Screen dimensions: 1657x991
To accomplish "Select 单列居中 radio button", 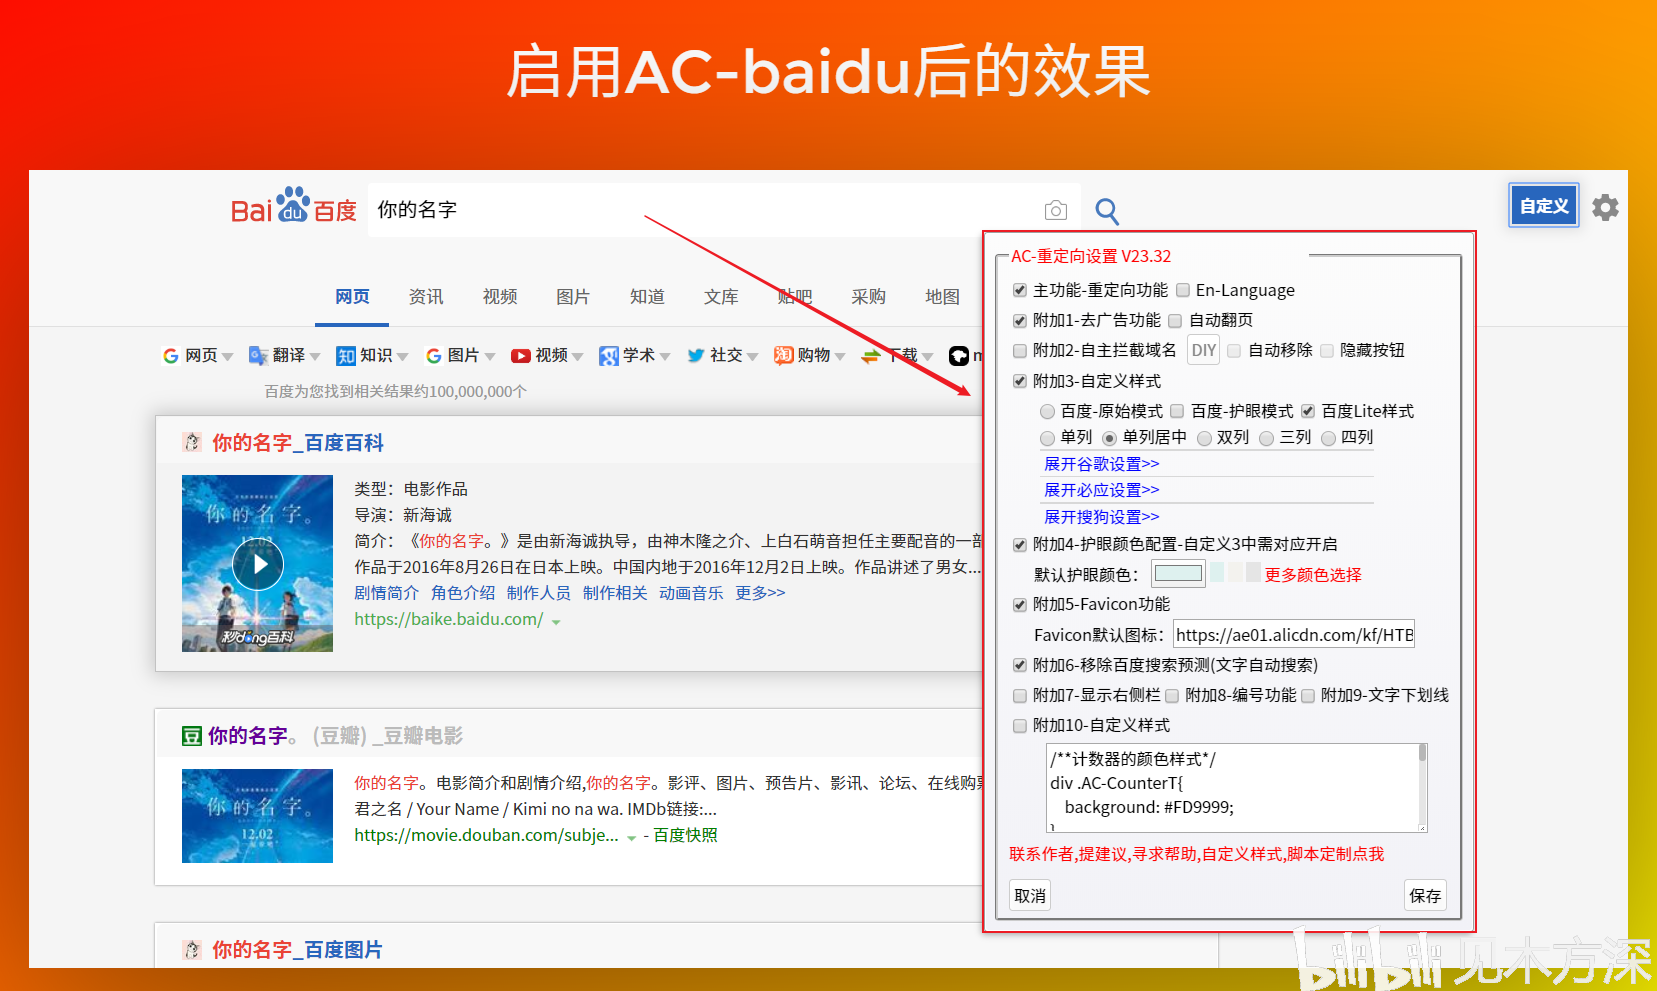I will pos(1110,438).
